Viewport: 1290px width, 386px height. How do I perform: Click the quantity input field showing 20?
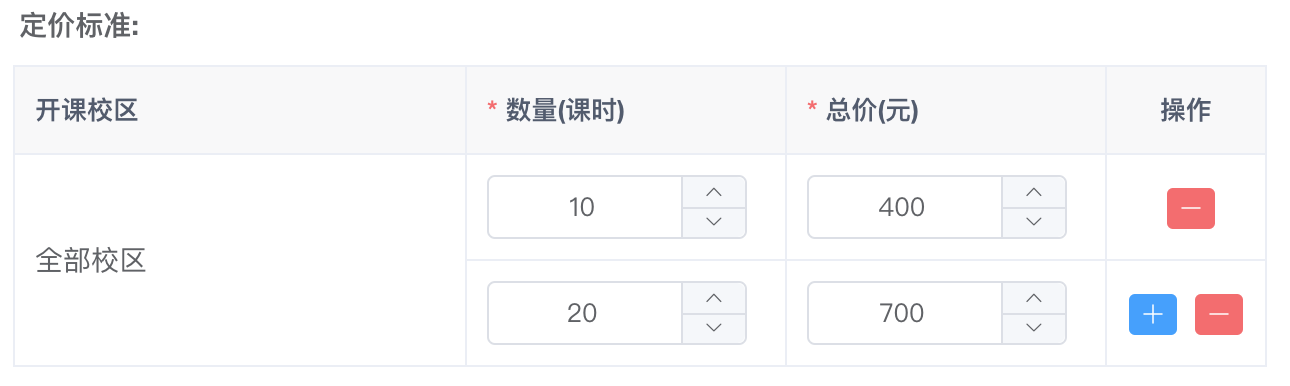[584, 313]
